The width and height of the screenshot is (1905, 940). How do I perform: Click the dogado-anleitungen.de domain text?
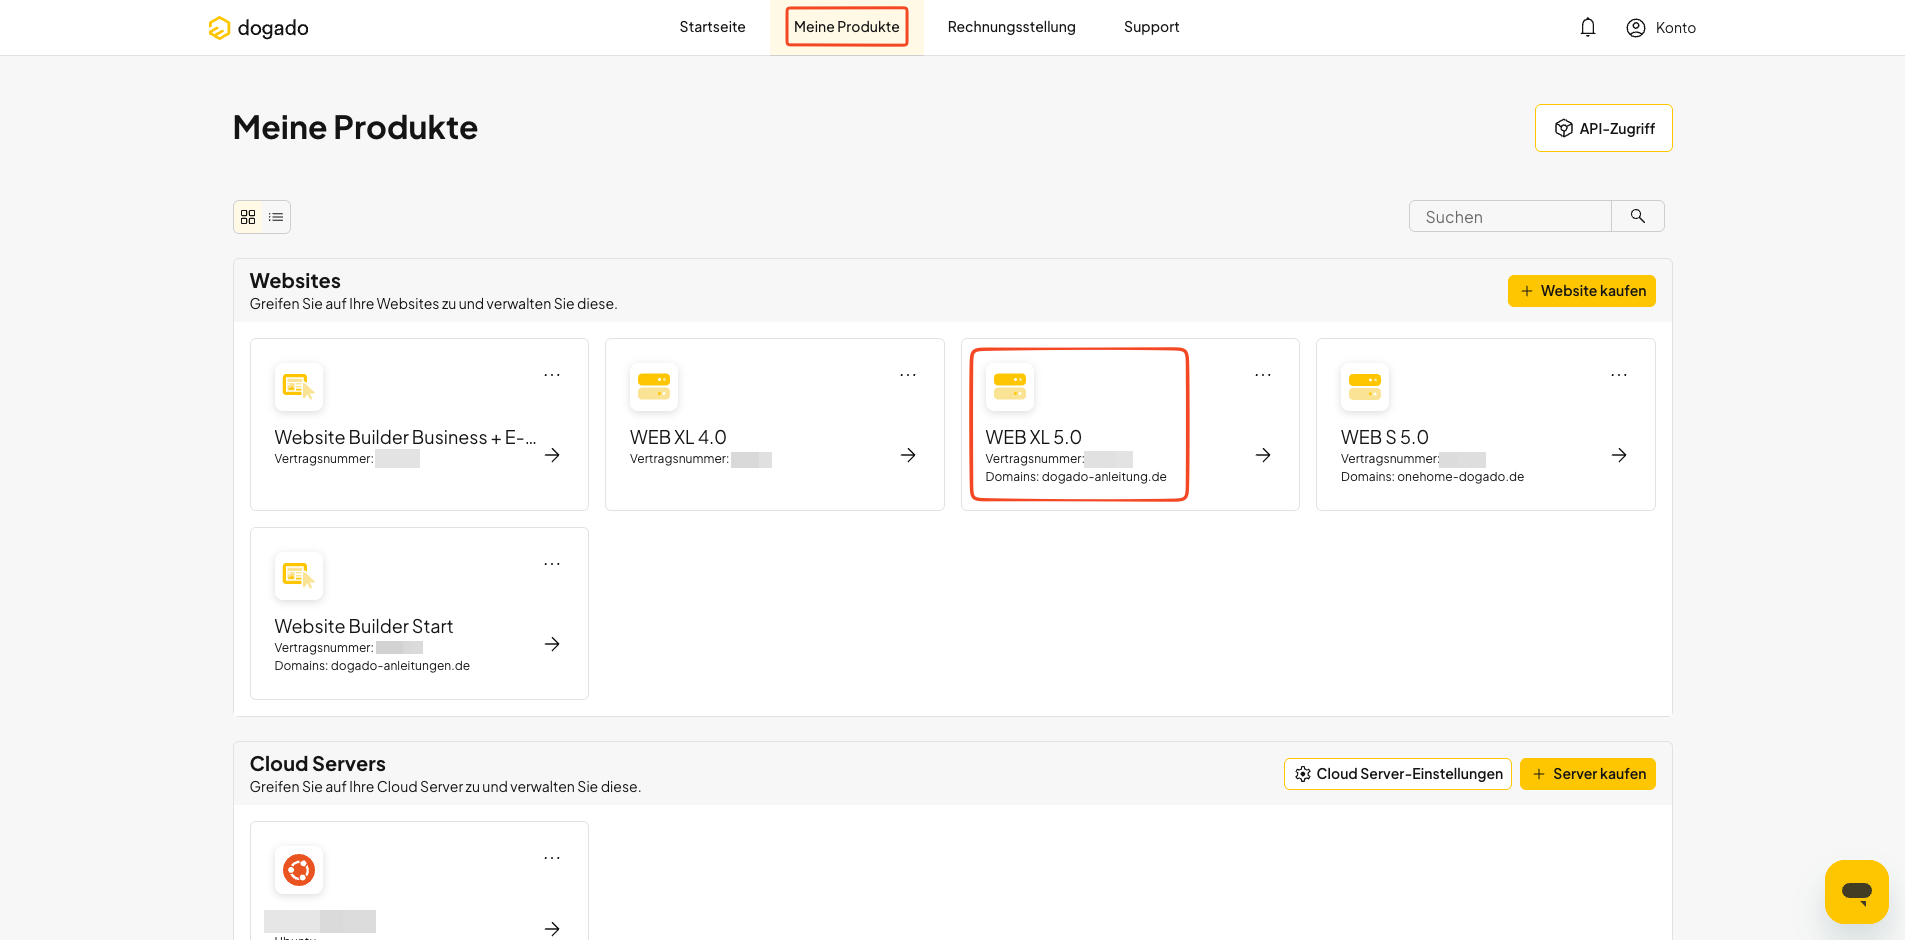pos(400,666)
